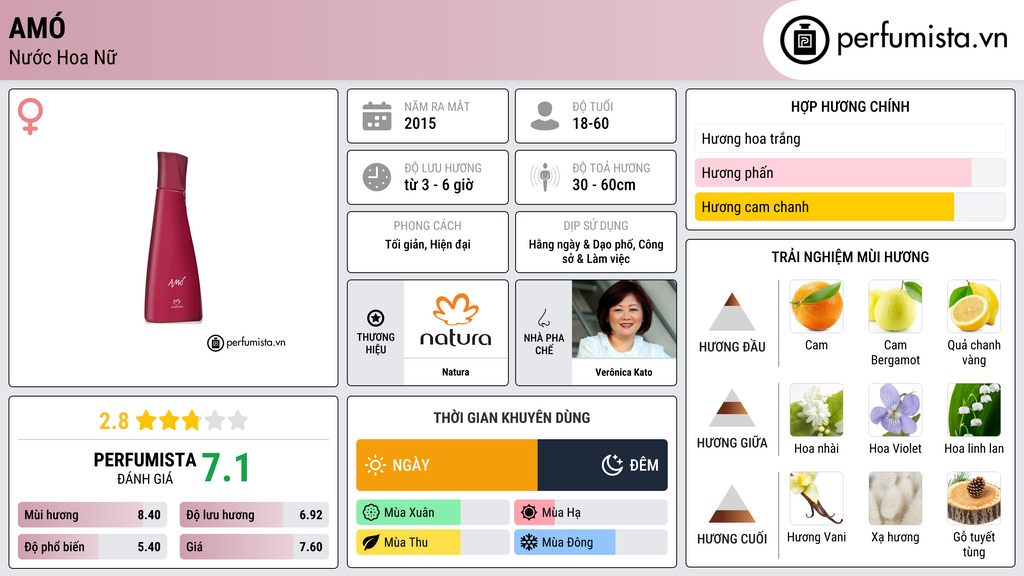Click the star badge icon above Thương hiệu
This screenshot has width=1024, height=576.
click(376, 318)
